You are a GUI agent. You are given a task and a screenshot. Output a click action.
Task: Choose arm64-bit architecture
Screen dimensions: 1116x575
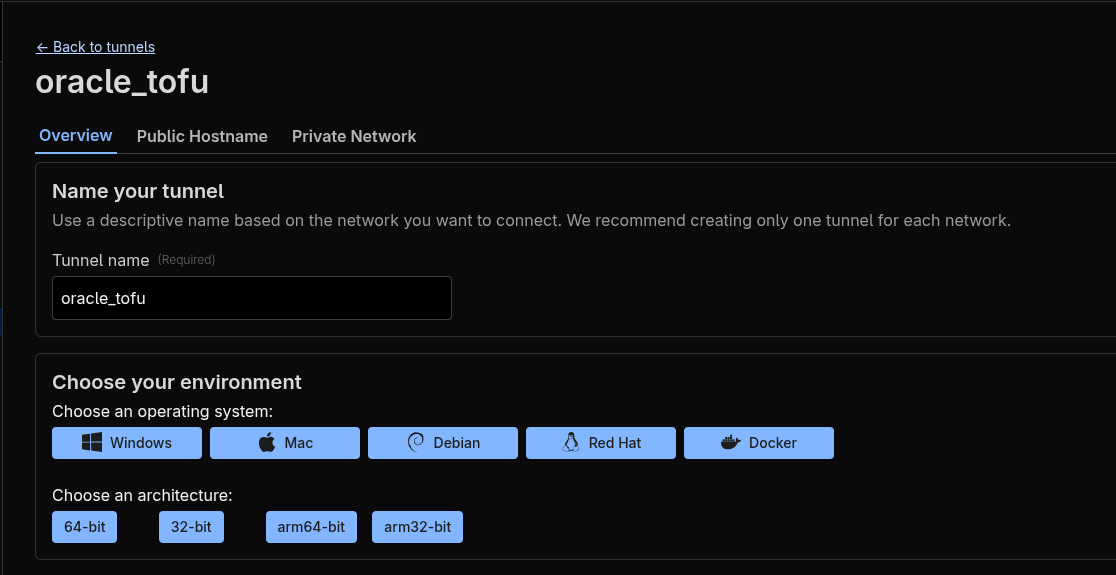pyautogui.click(x=311, y=527)
